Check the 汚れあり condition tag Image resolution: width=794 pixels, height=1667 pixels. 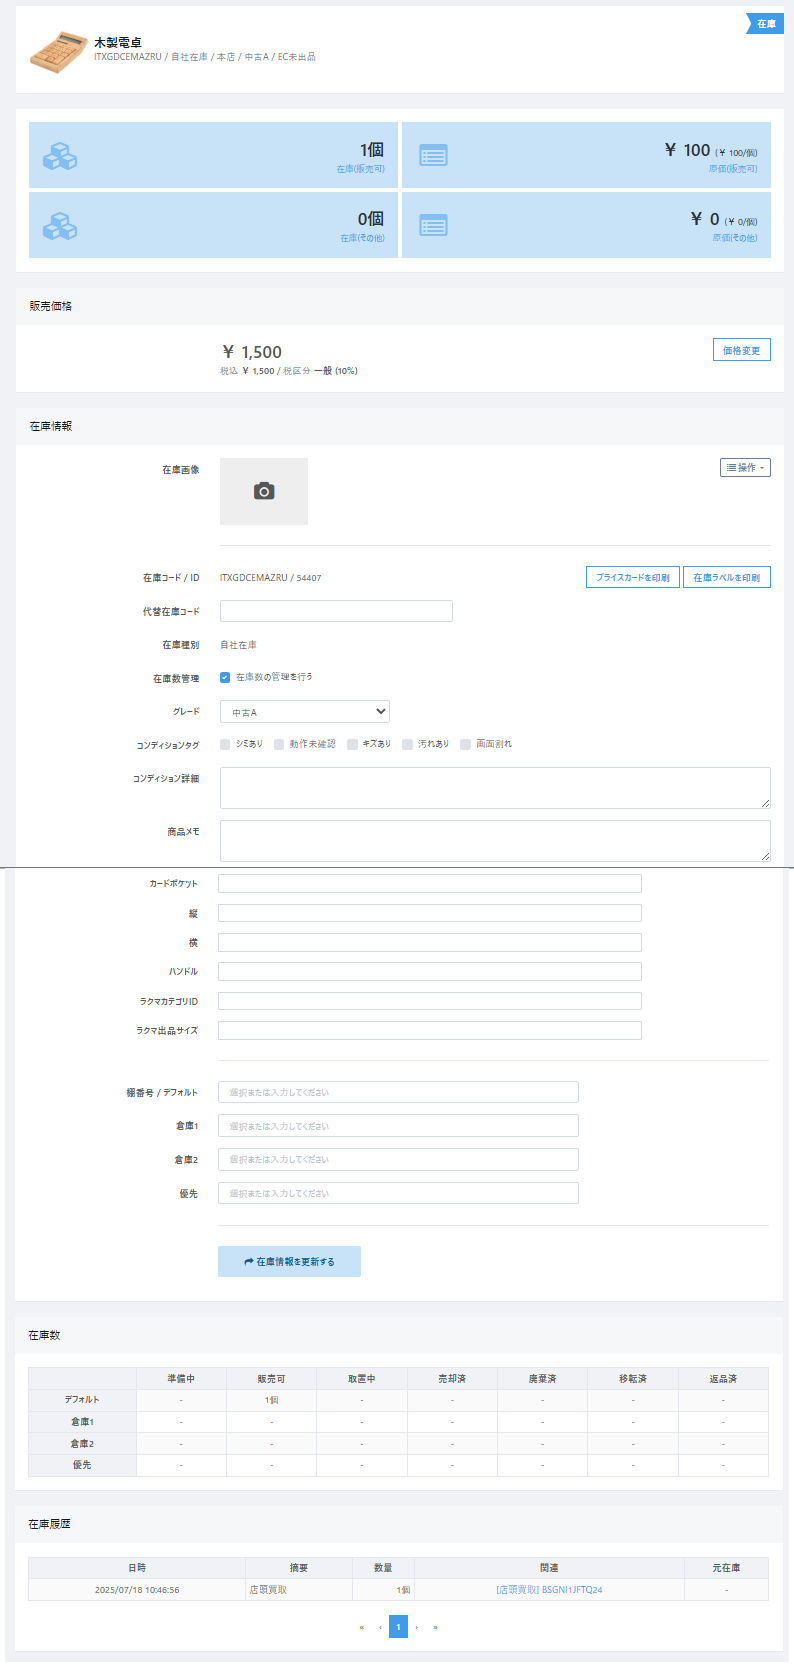[407, 744]
